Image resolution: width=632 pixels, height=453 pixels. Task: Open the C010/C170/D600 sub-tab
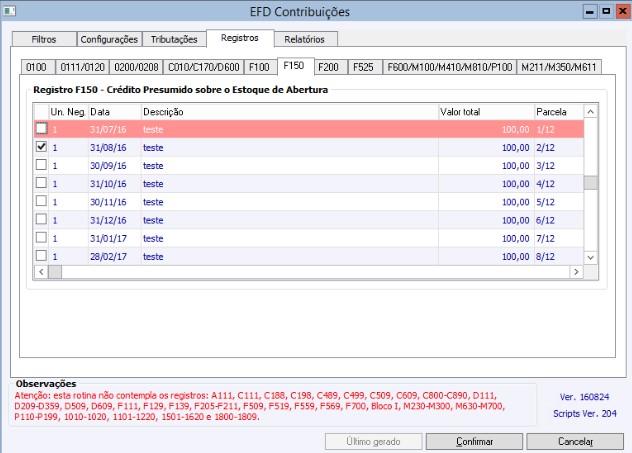204,67
